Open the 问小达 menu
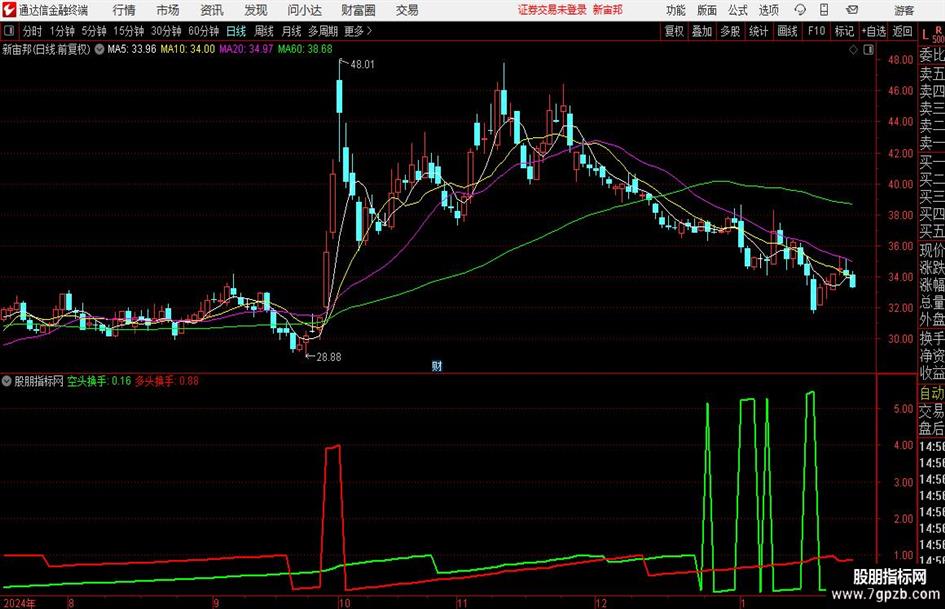945x609 pixels. [x=304, y=10]
